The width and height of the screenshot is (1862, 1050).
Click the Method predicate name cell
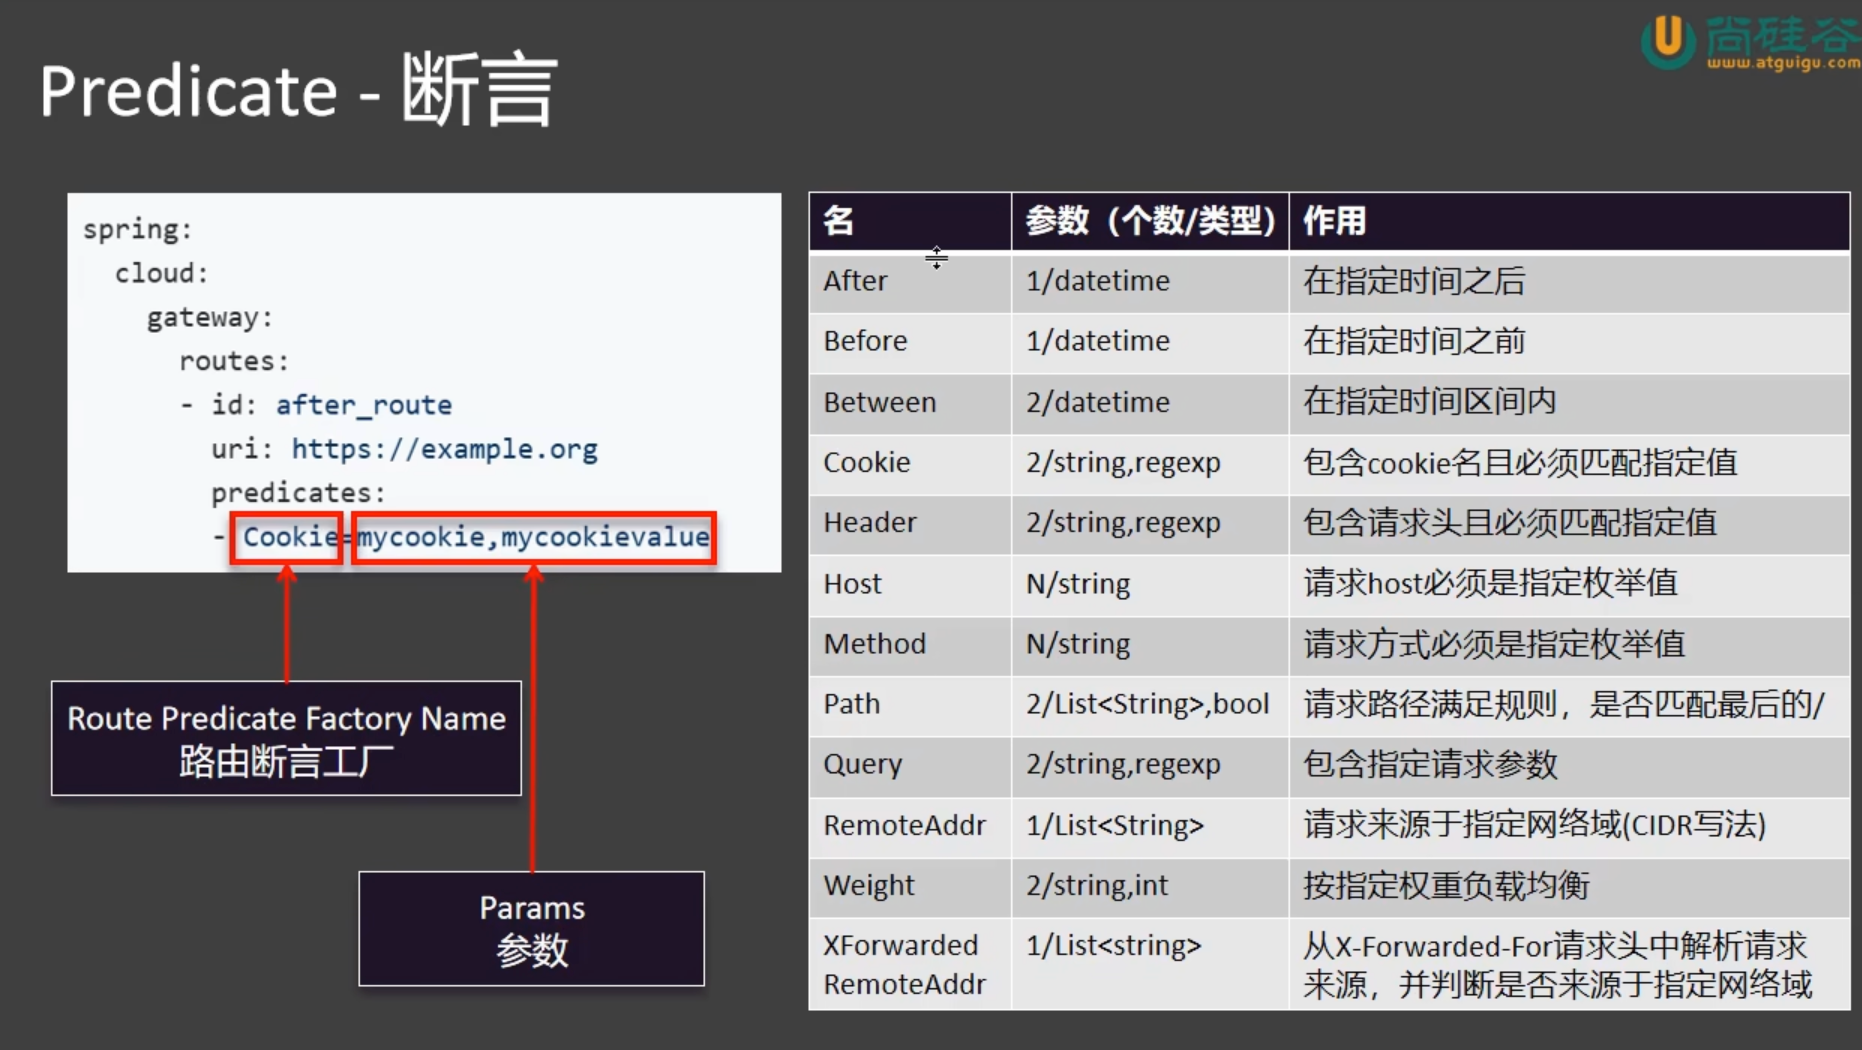point(875,644)
